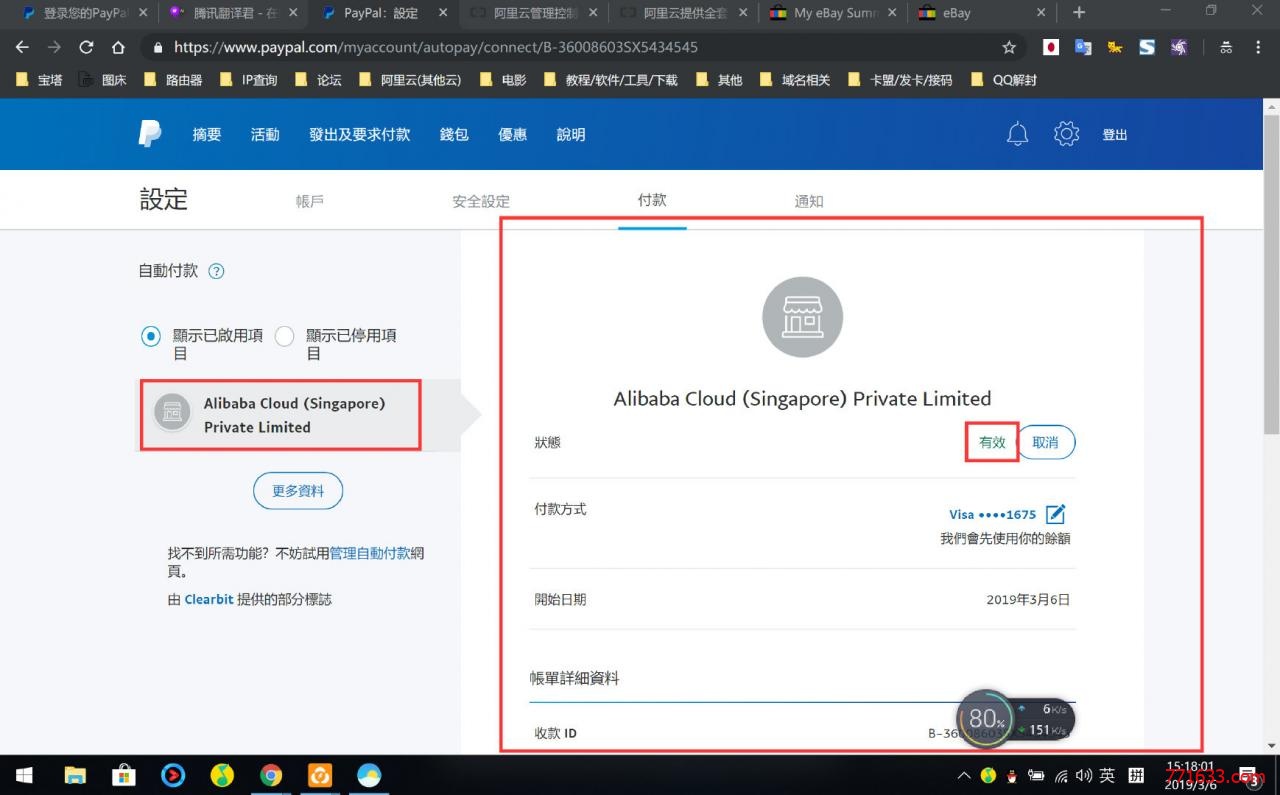Select 顯示已停用項目 radio option
The height and width of the screenshot is (795, 1280).
[x=284, y=336]
